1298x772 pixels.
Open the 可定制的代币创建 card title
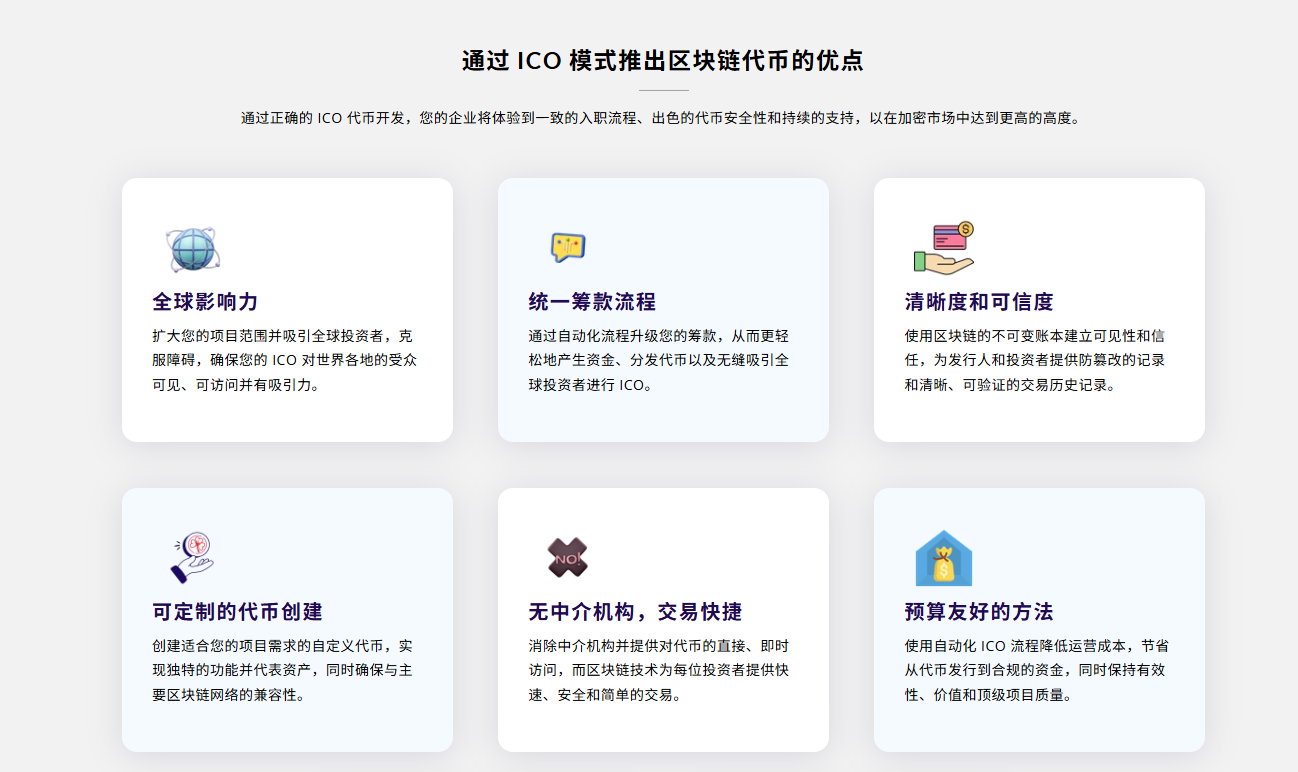(x=238, y=612)
